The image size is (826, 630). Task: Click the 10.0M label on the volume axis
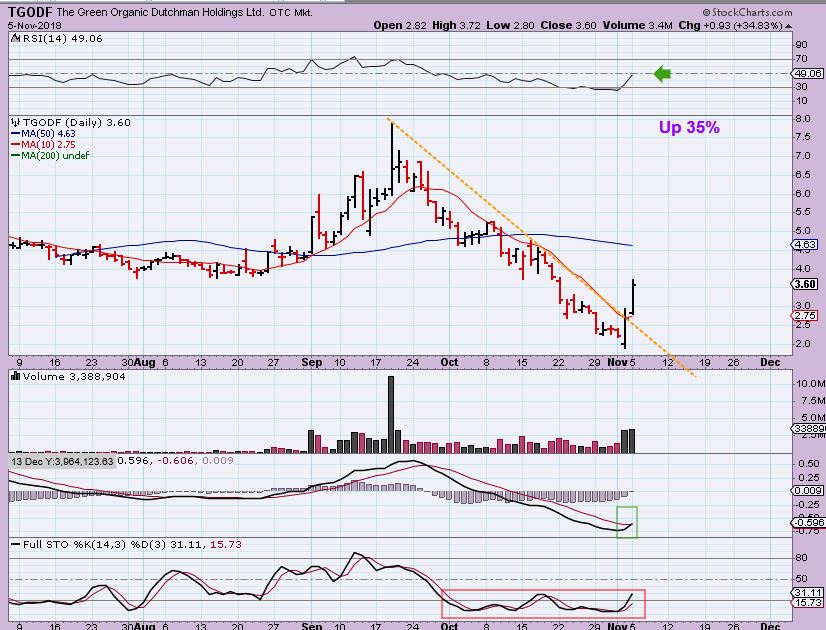tap(810, 383)
